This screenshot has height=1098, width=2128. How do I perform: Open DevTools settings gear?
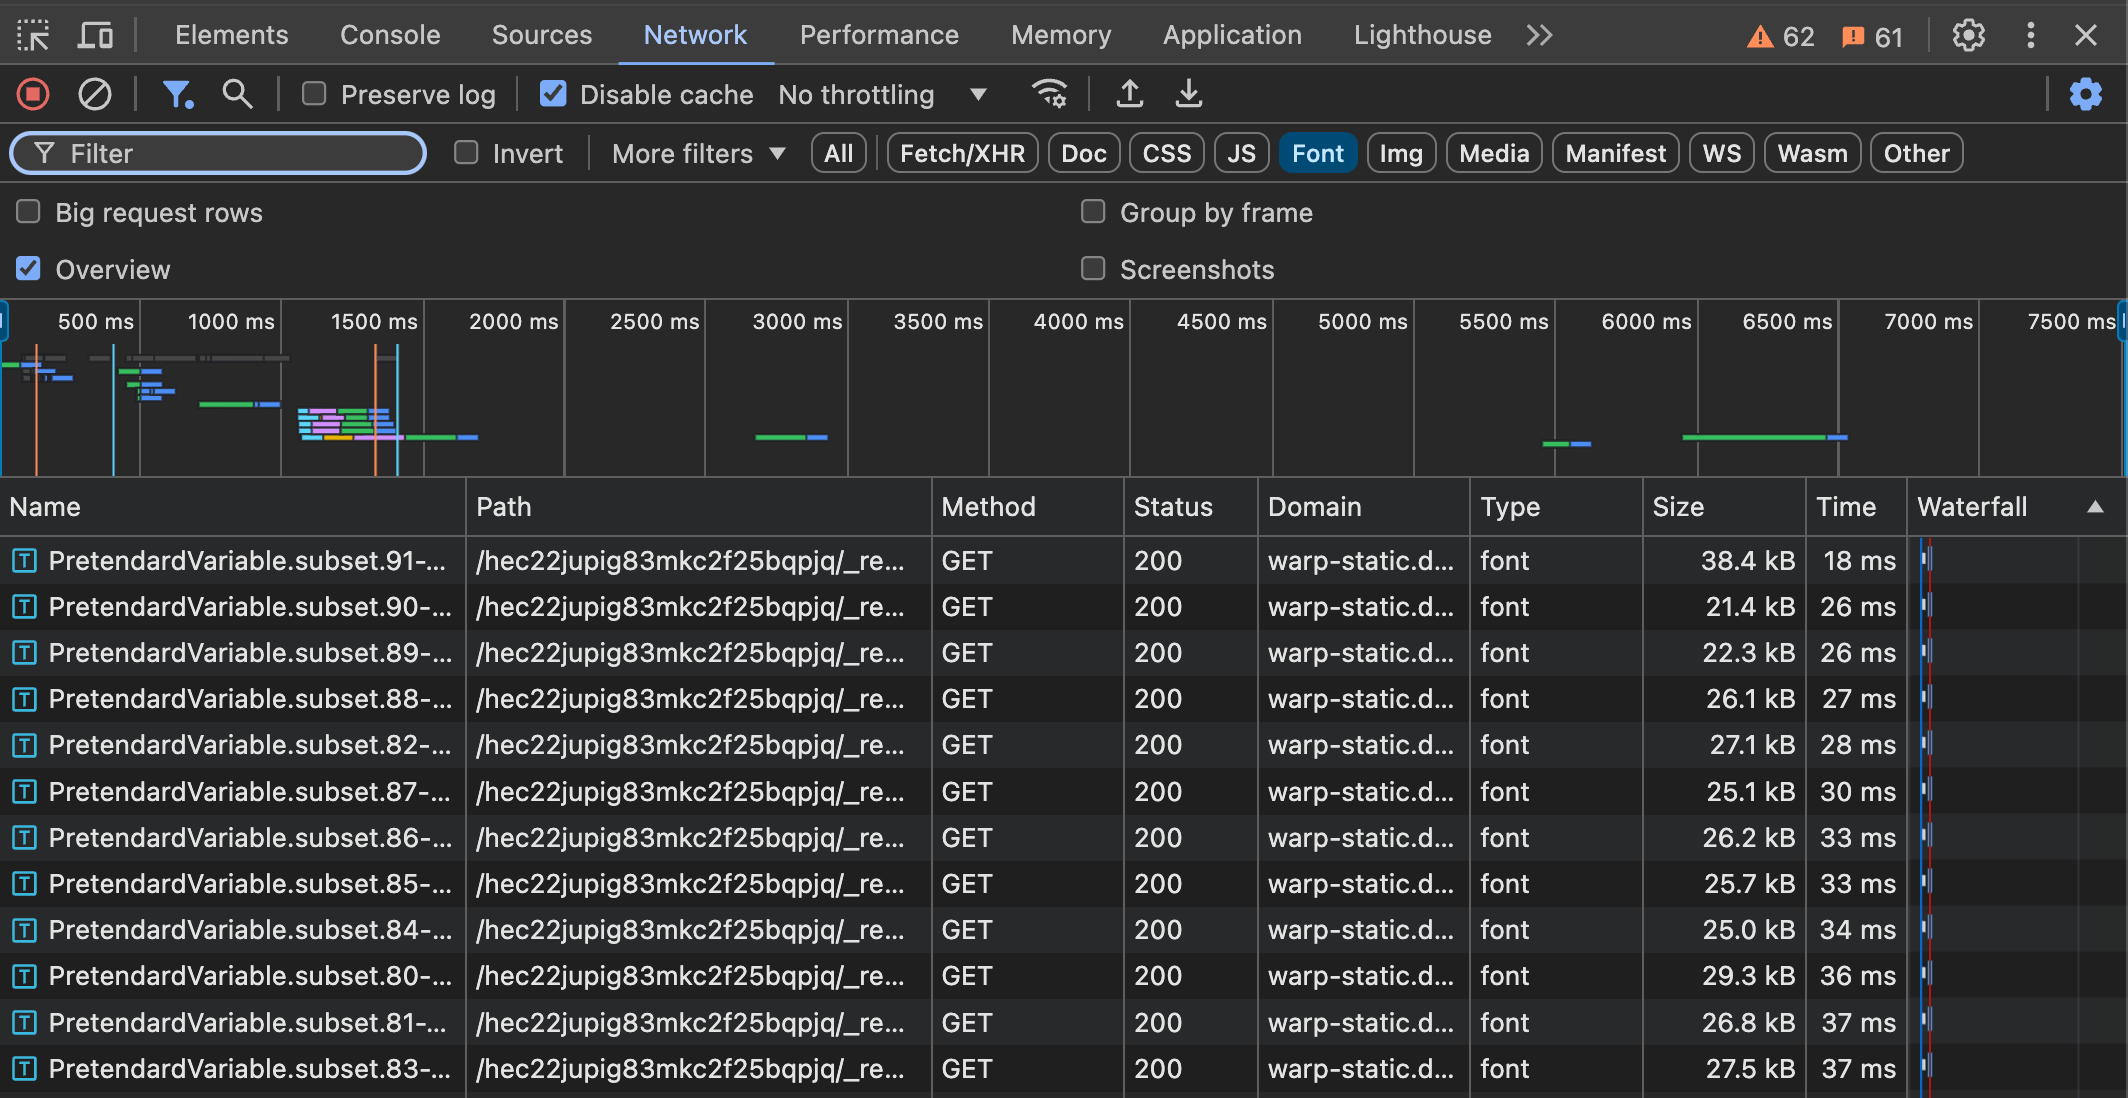point(1968,36)
